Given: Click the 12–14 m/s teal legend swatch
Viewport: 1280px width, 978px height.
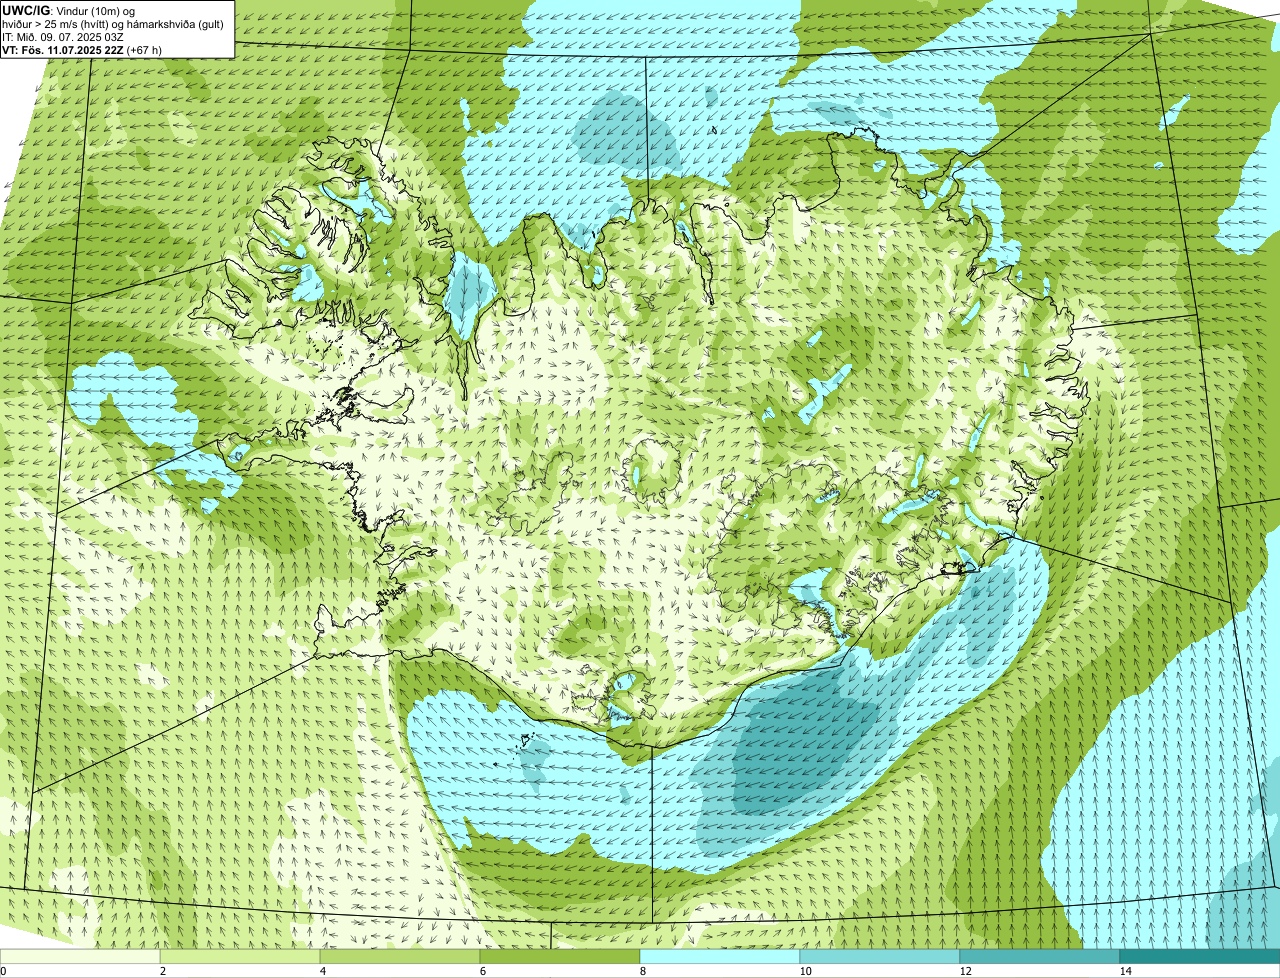Looking at the screenshot, I should (x=1040, y=956).
